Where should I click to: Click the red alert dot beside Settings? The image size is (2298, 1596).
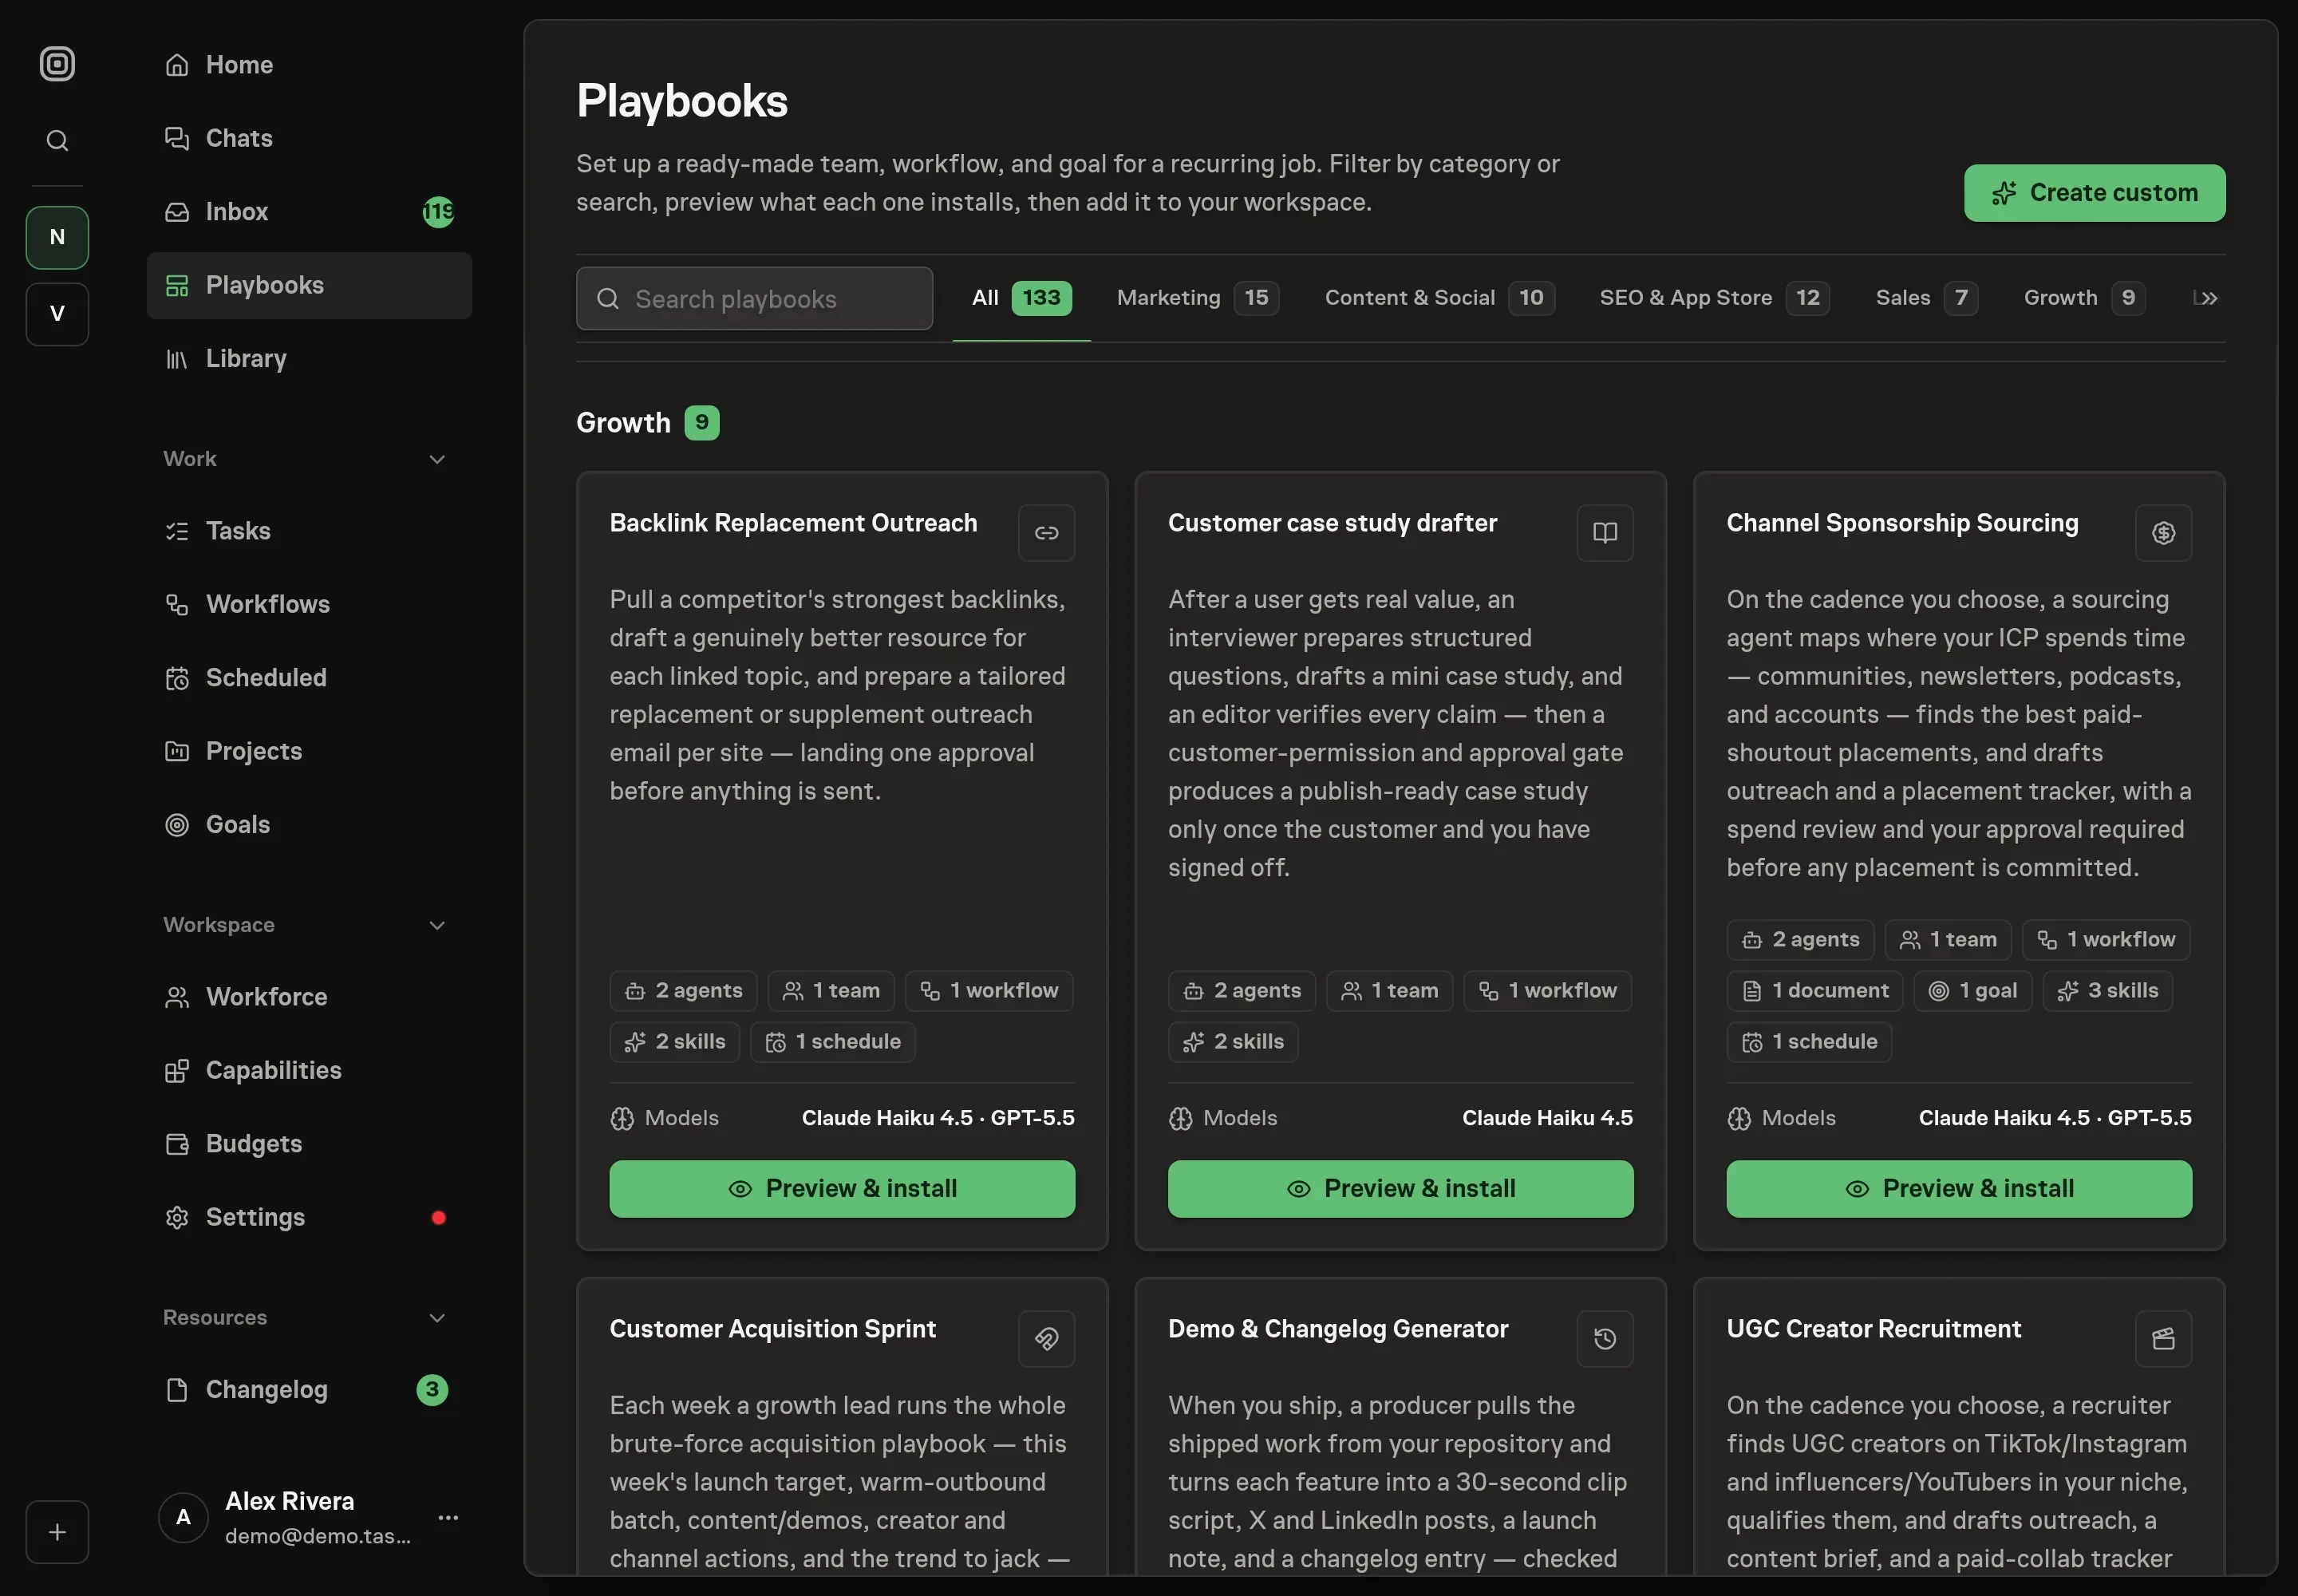tap(438, 1217)
